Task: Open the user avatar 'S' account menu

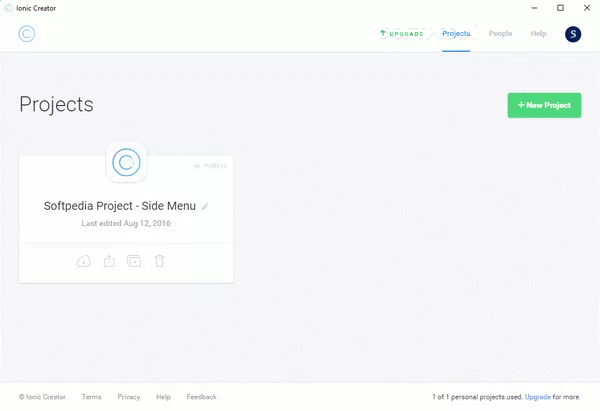Action: point(573,34)
